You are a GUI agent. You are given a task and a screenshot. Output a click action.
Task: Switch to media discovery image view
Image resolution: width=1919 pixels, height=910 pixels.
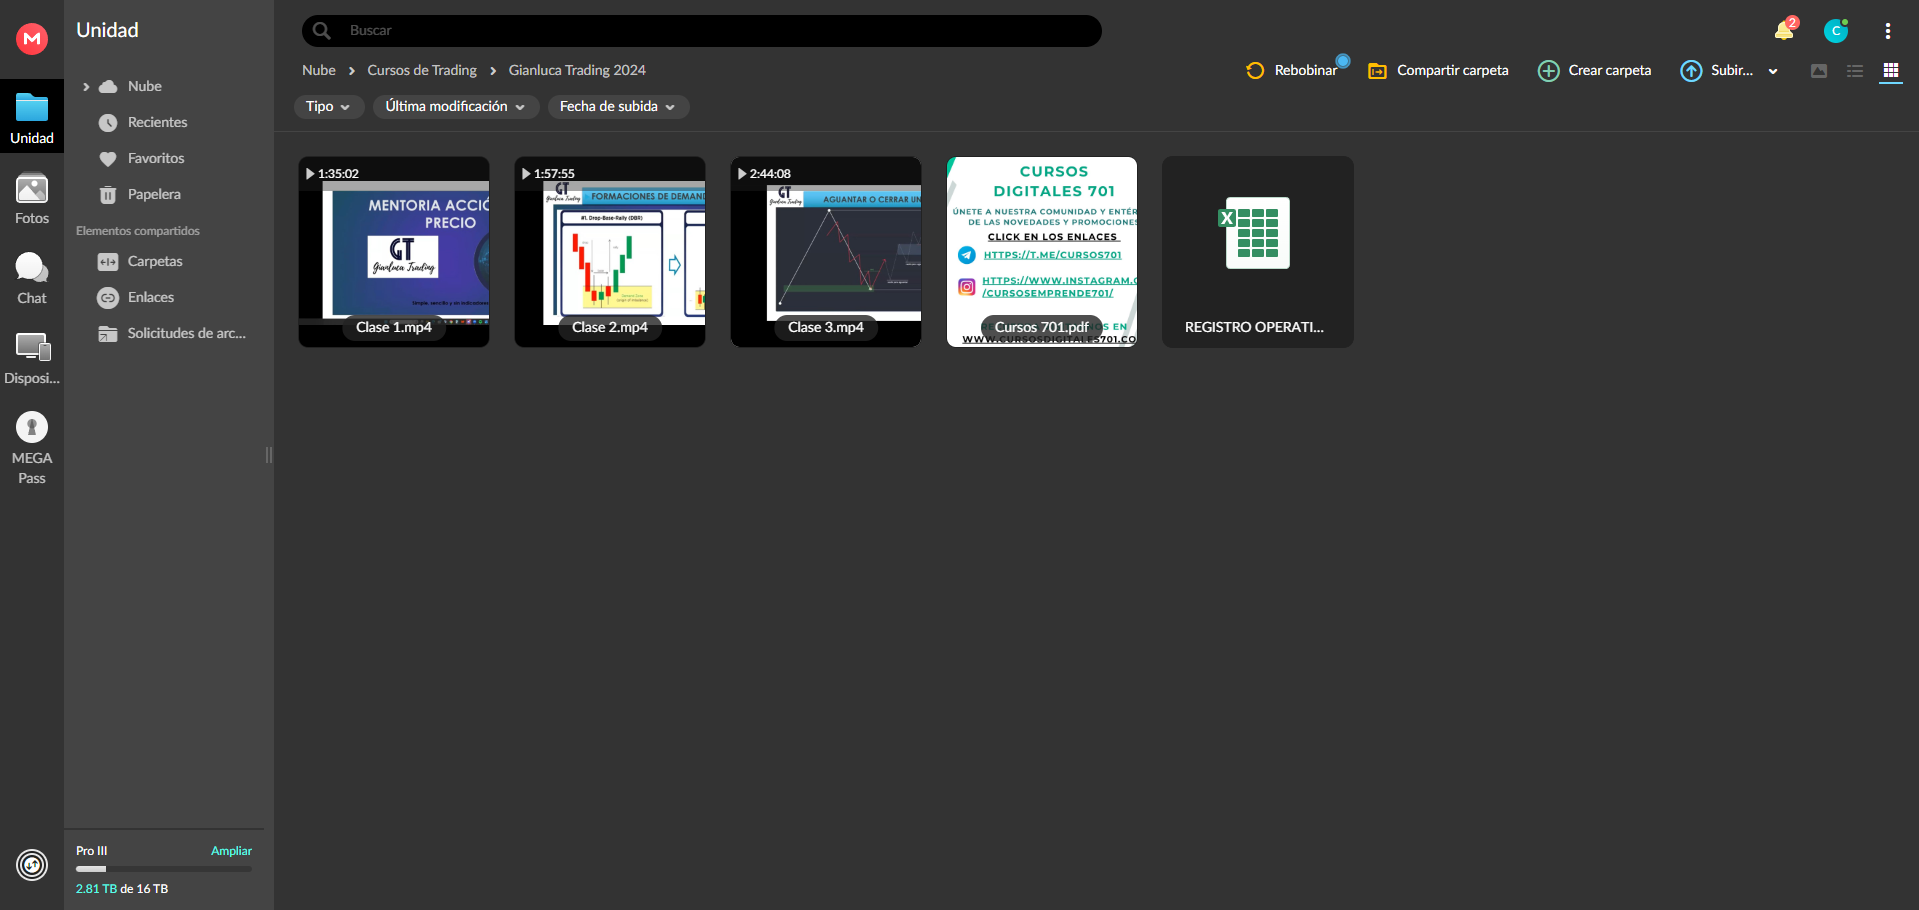tap(1819, 71)
